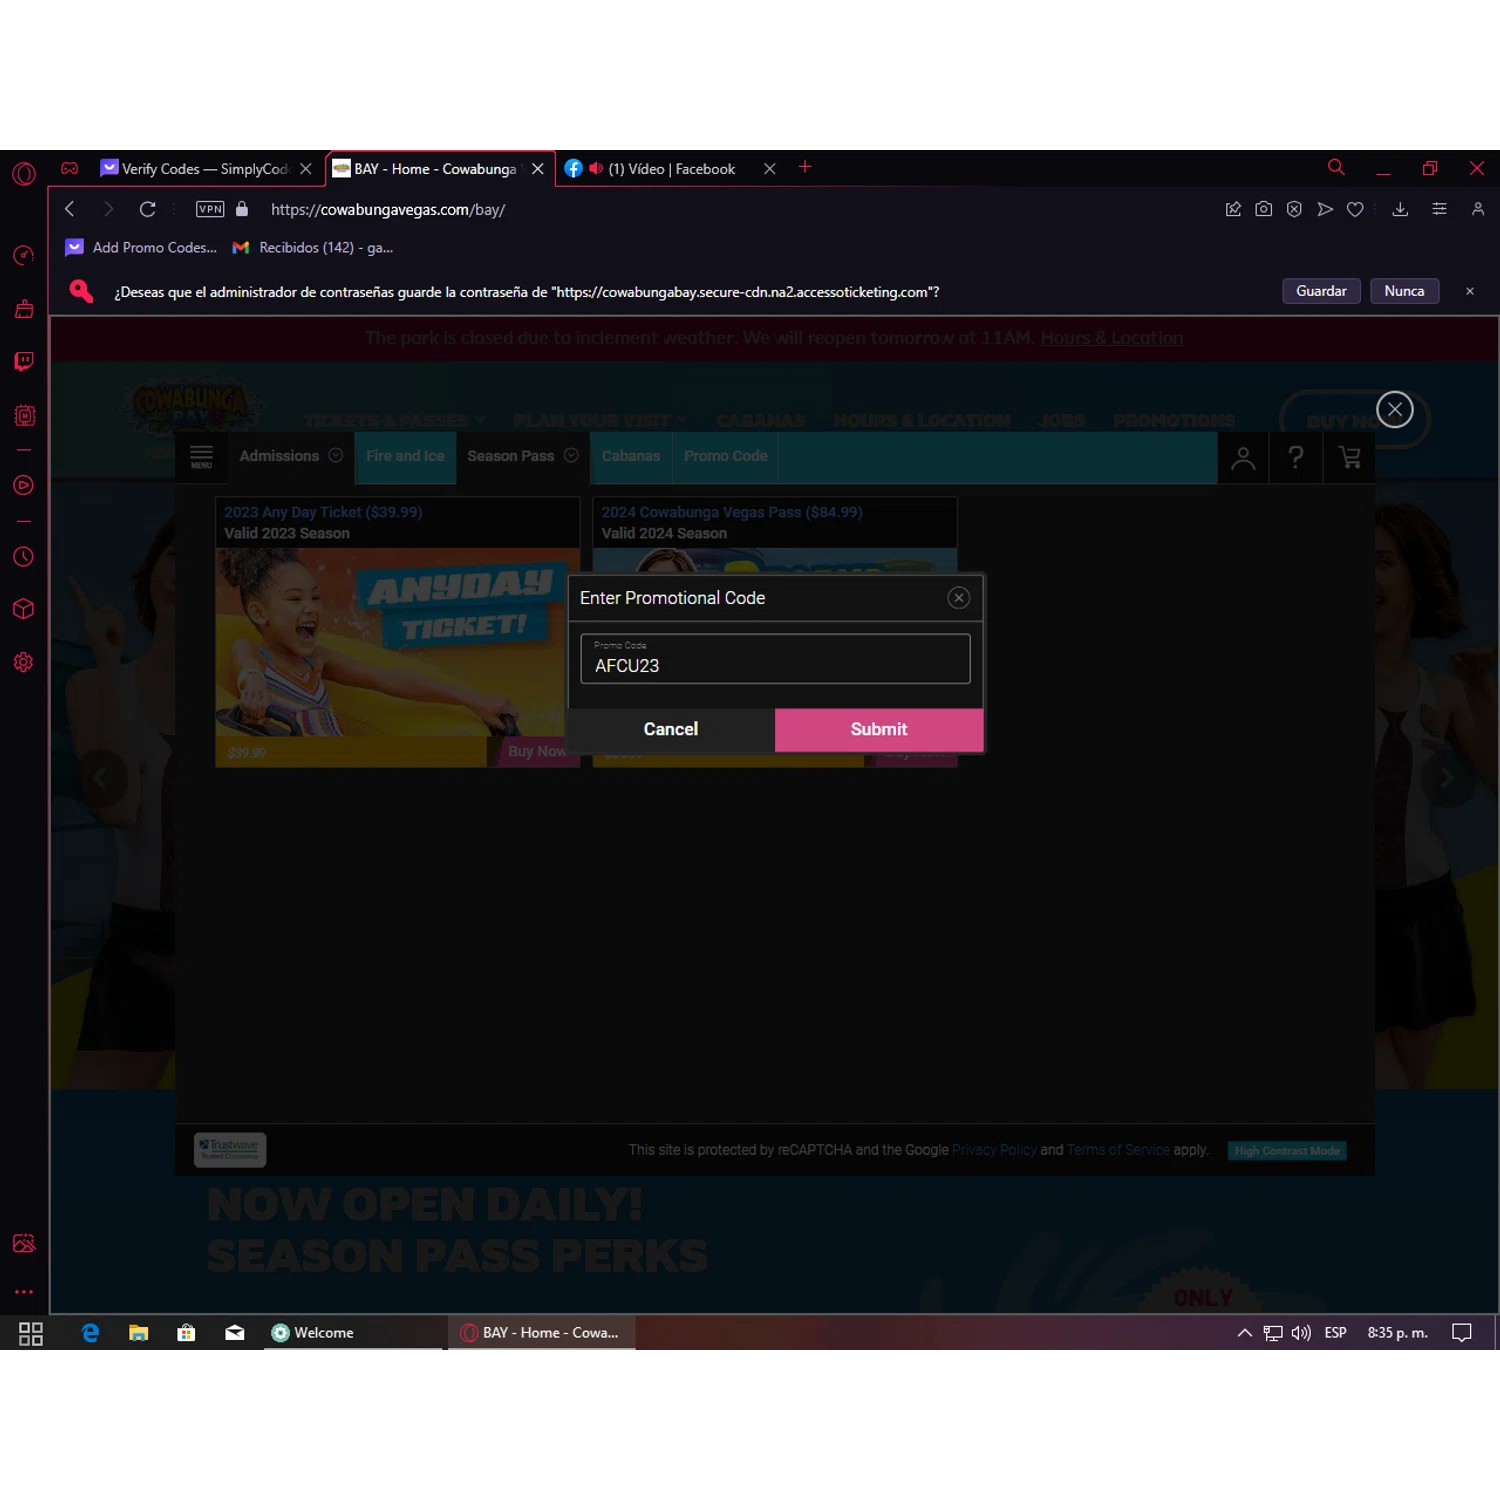Select the Cabanas tab
This screenshot has height=1500, width=1500.
coord(631,456)
